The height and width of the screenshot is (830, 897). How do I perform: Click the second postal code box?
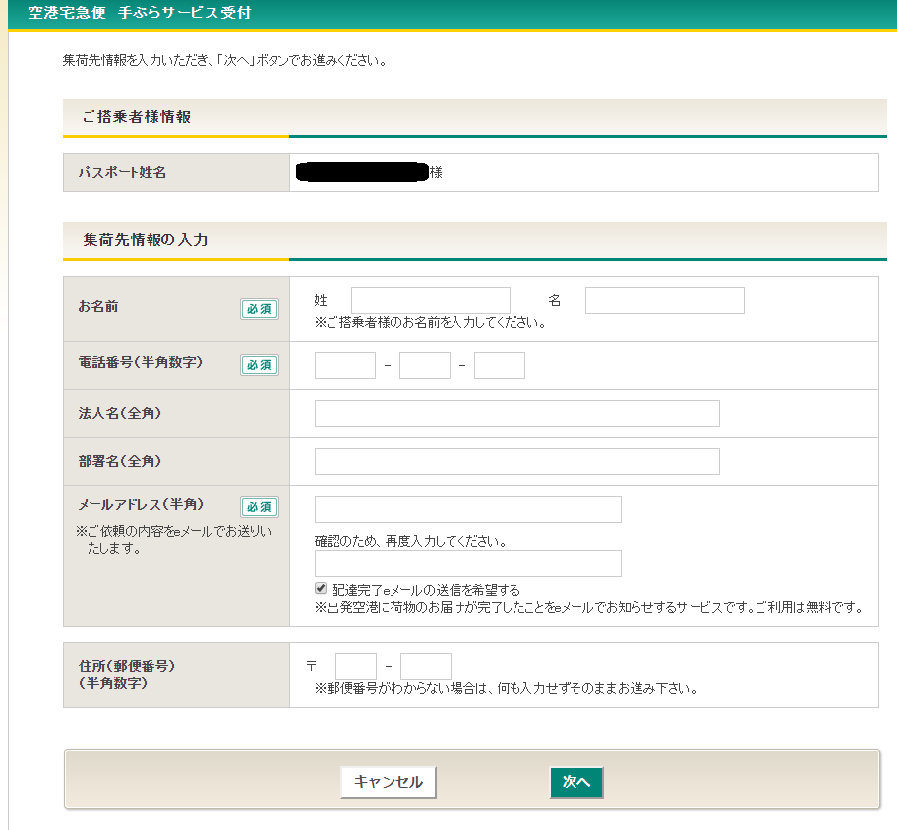tap(426, 666)
